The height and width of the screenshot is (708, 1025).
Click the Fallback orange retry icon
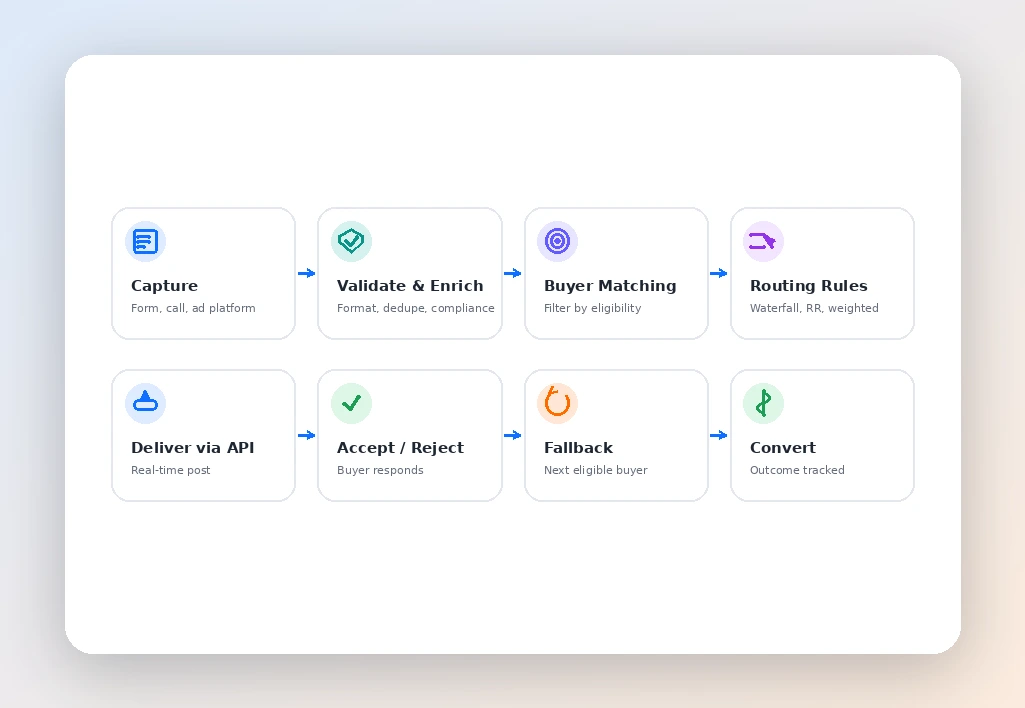[x=557, y=403]
